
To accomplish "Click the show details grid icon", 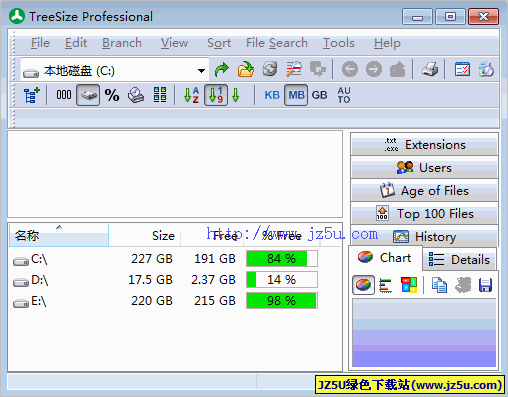I will point(160,95).
